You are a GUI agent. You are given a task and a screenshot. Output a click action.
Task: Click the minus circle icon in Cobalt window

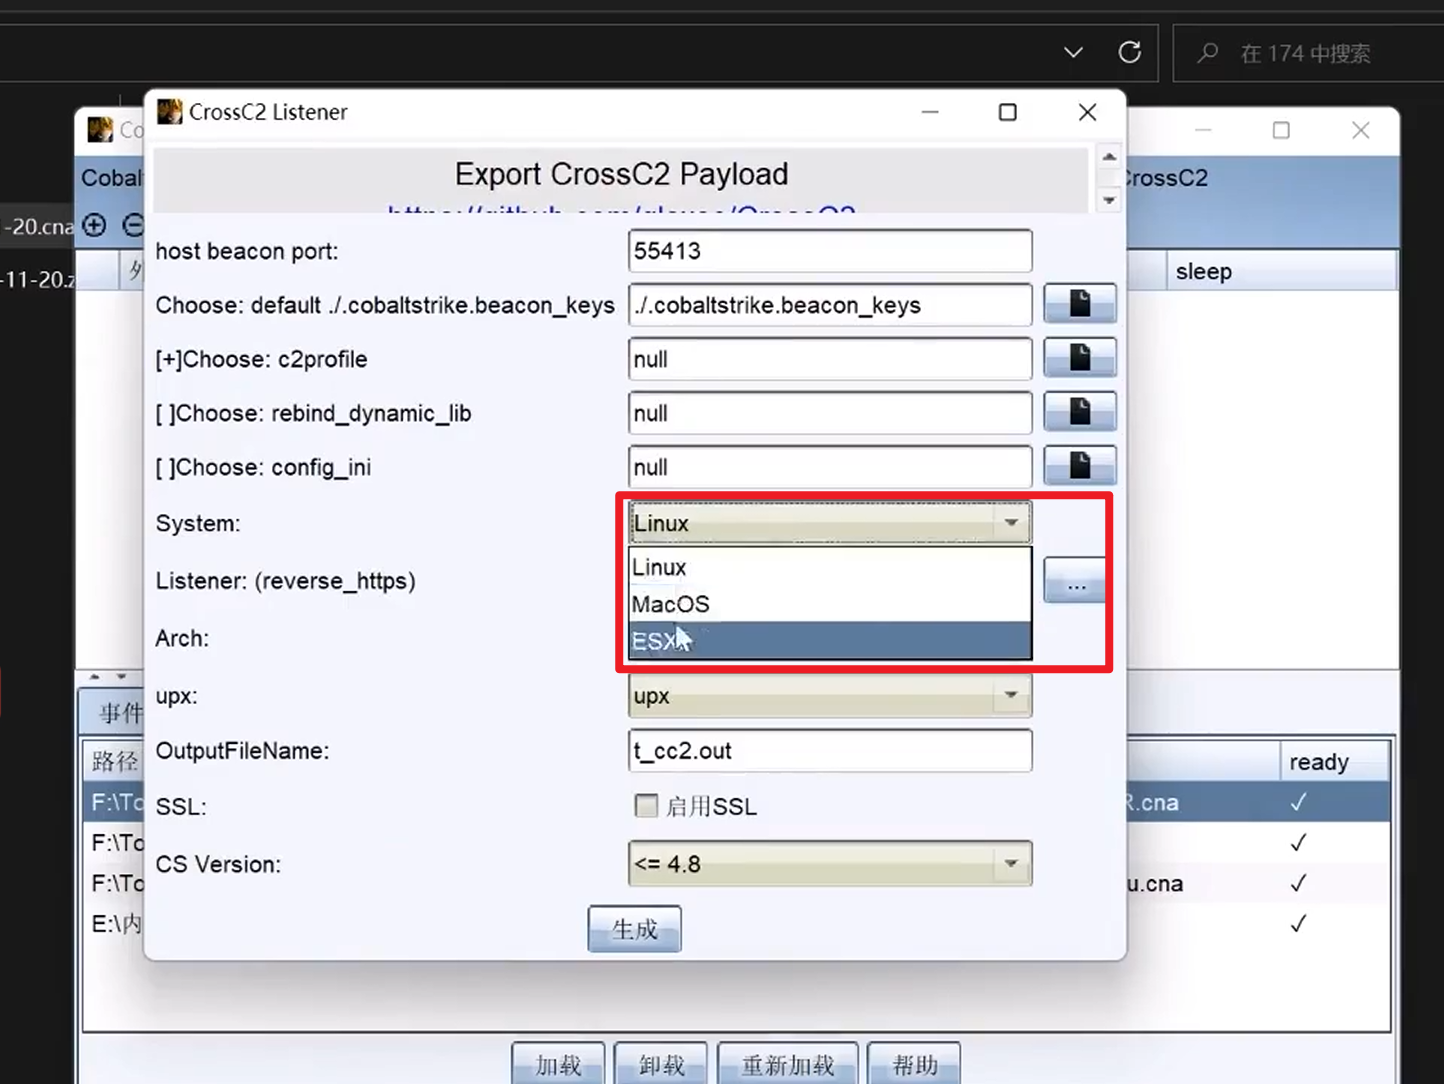coord(133,225)
